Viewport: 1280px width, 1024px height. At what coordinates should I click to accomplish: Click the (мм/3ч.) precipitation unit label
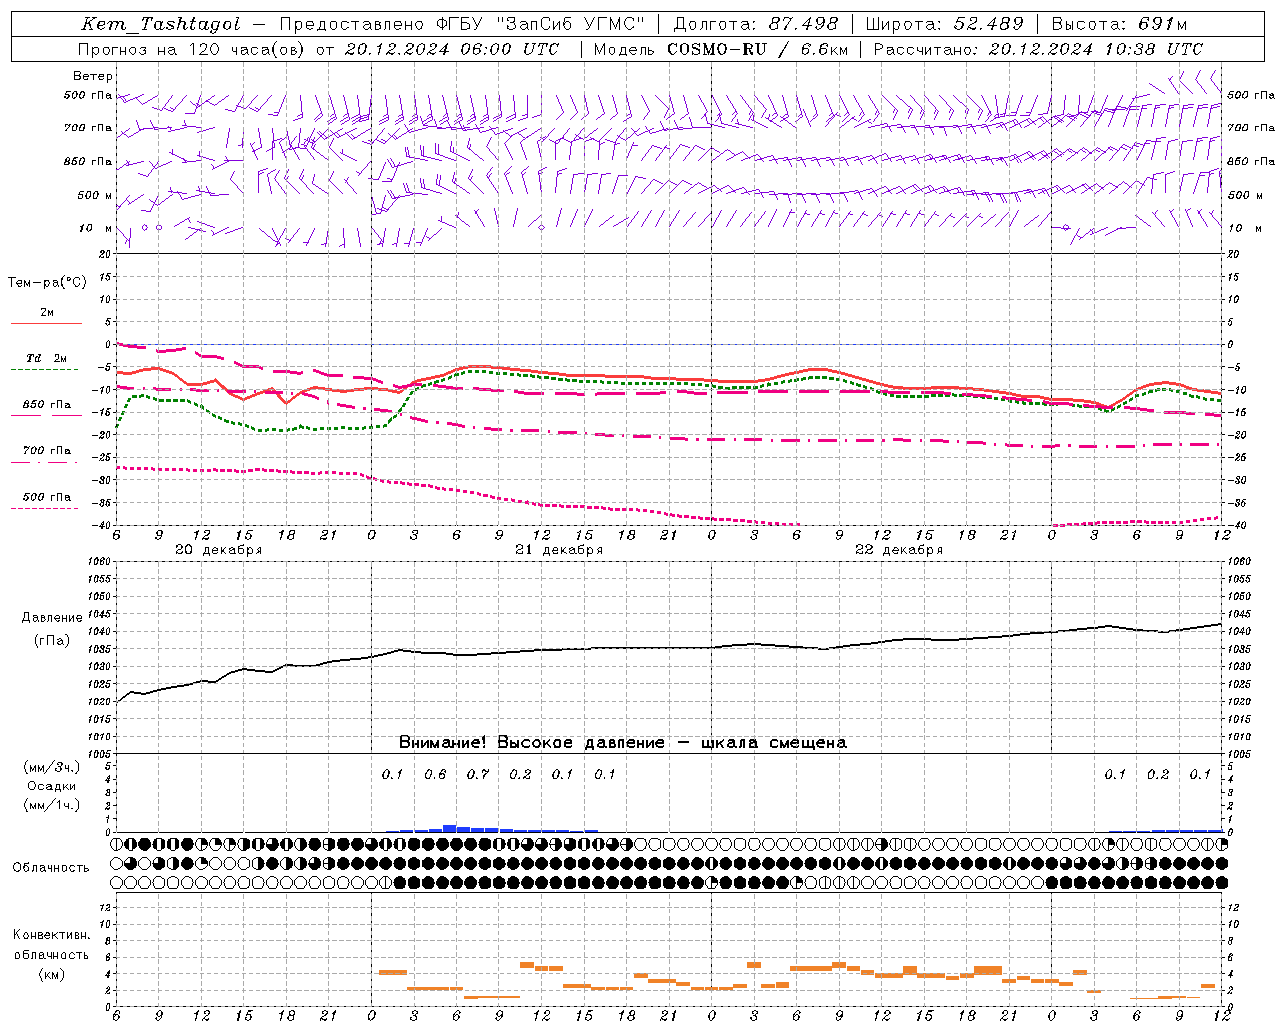click(52, 767)
